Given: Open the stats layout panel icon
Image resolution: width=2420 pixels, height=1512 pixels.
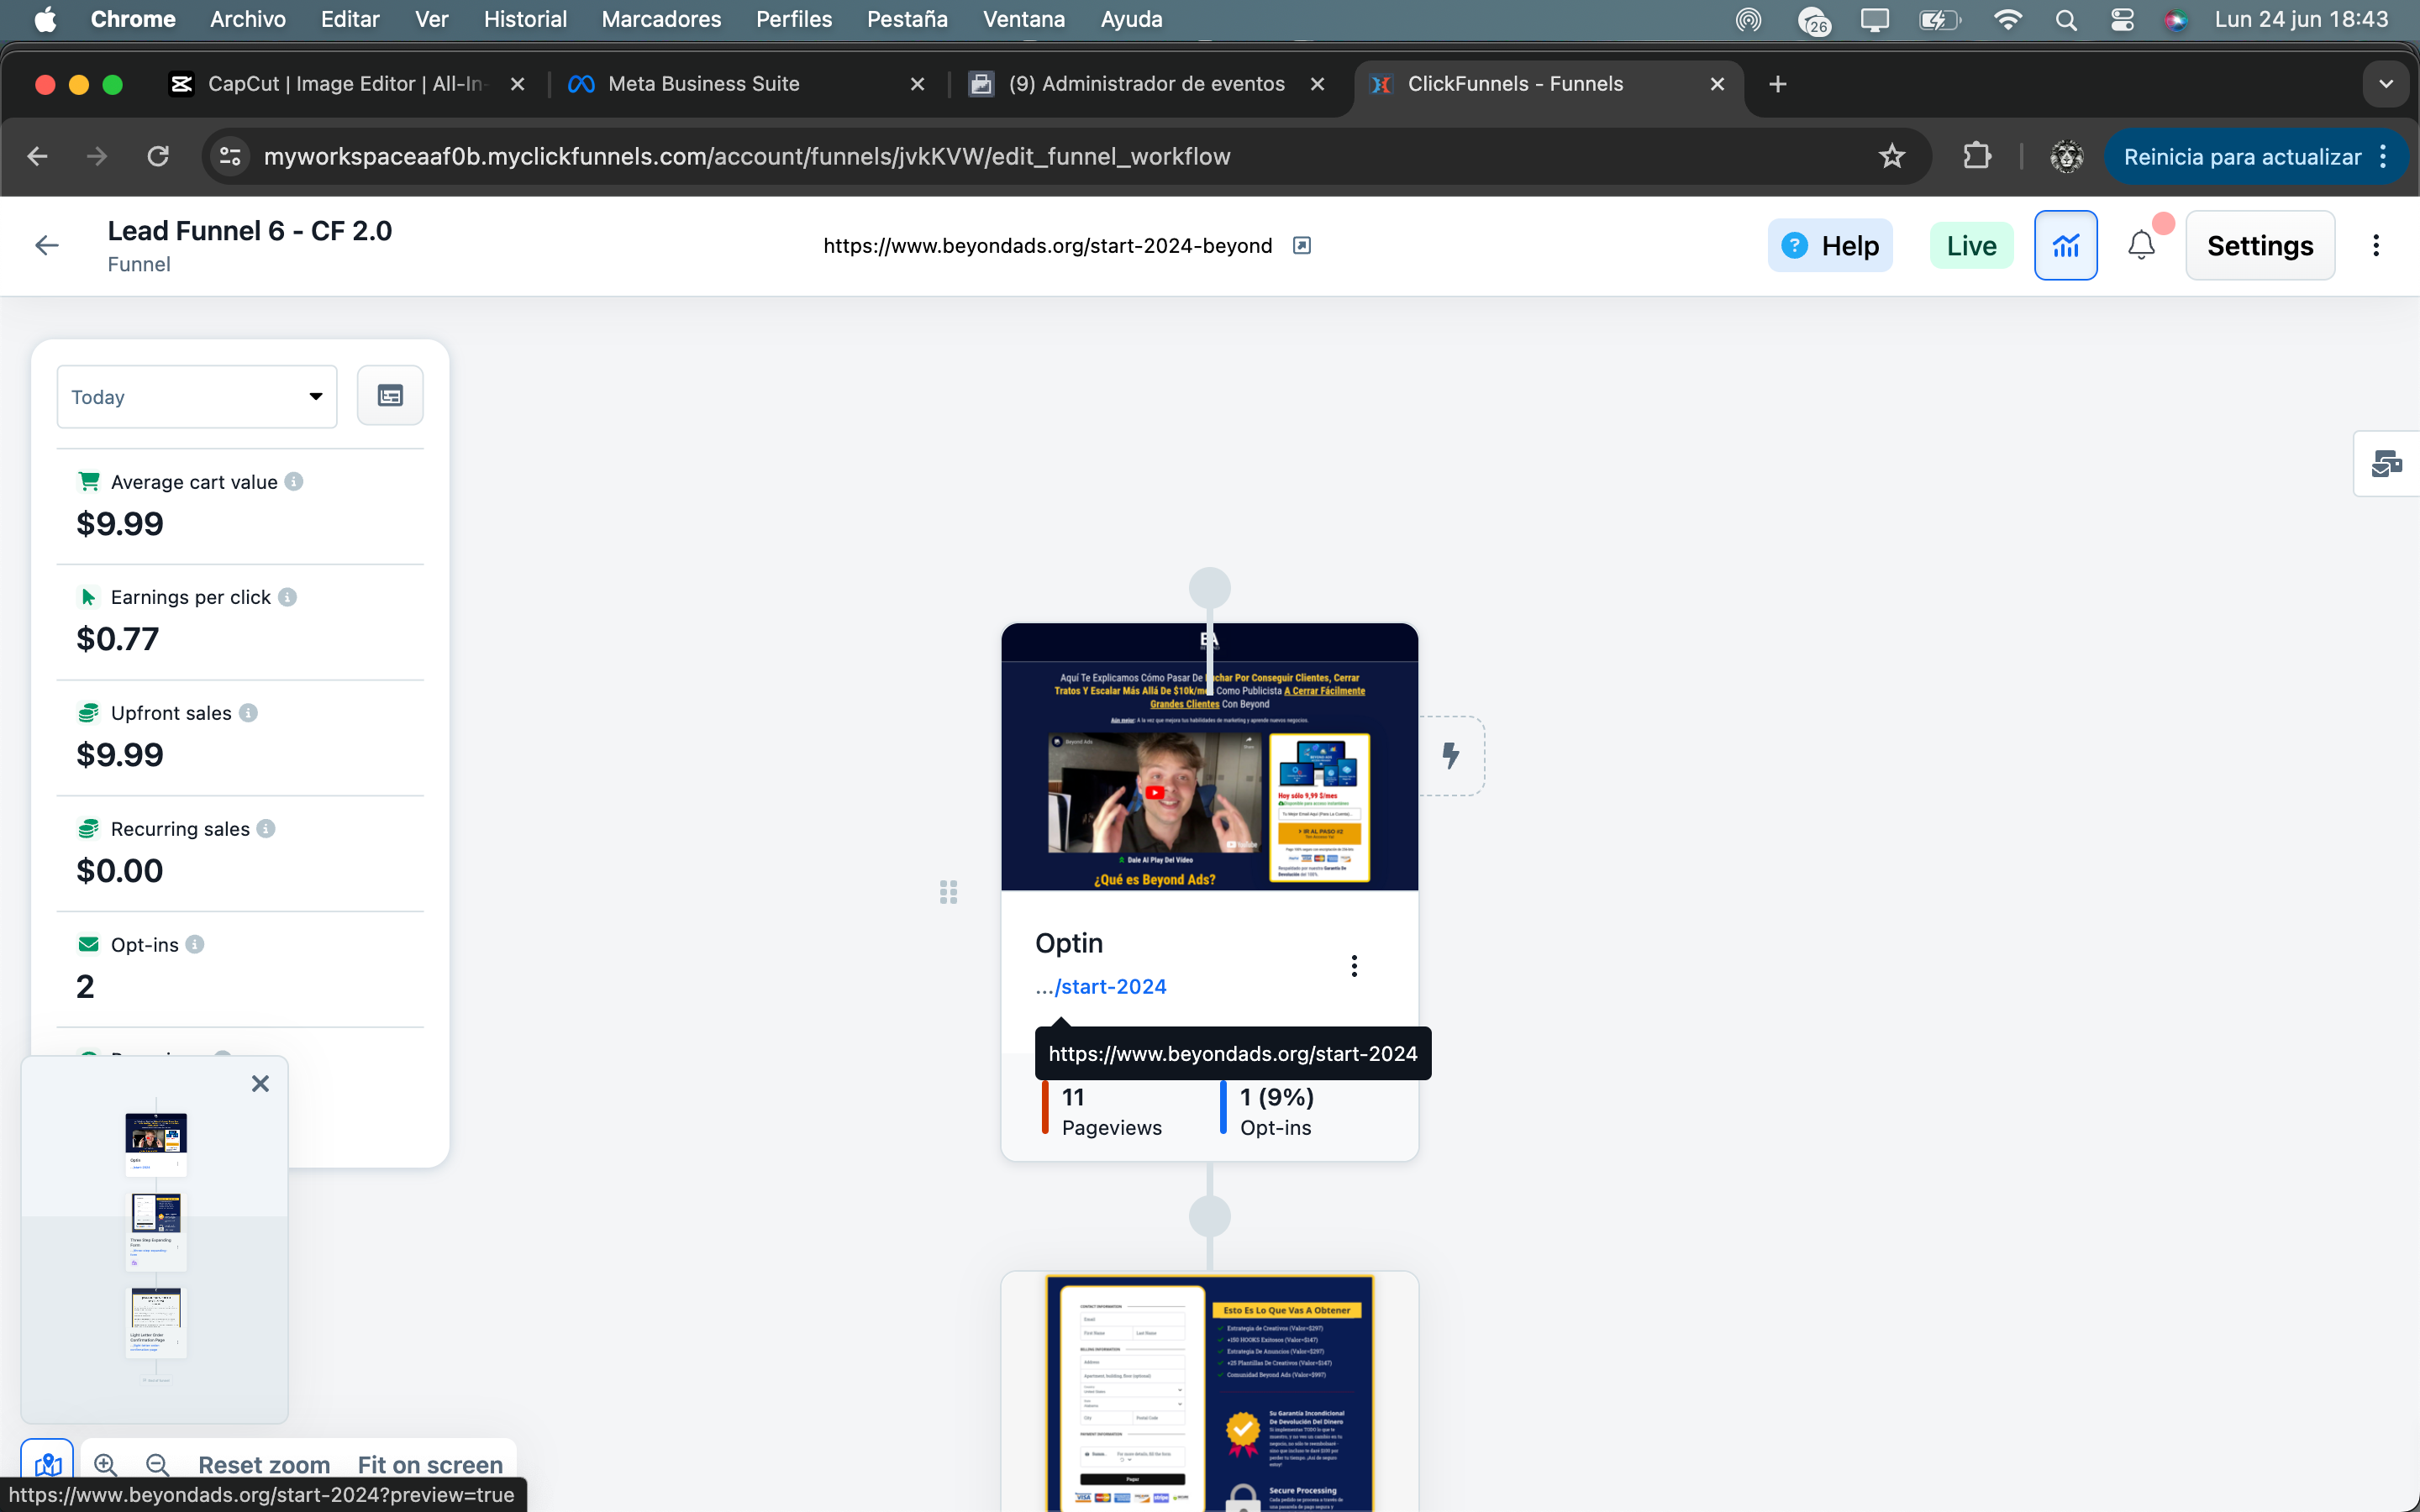Looking at the screenshot, I should 390,396.
